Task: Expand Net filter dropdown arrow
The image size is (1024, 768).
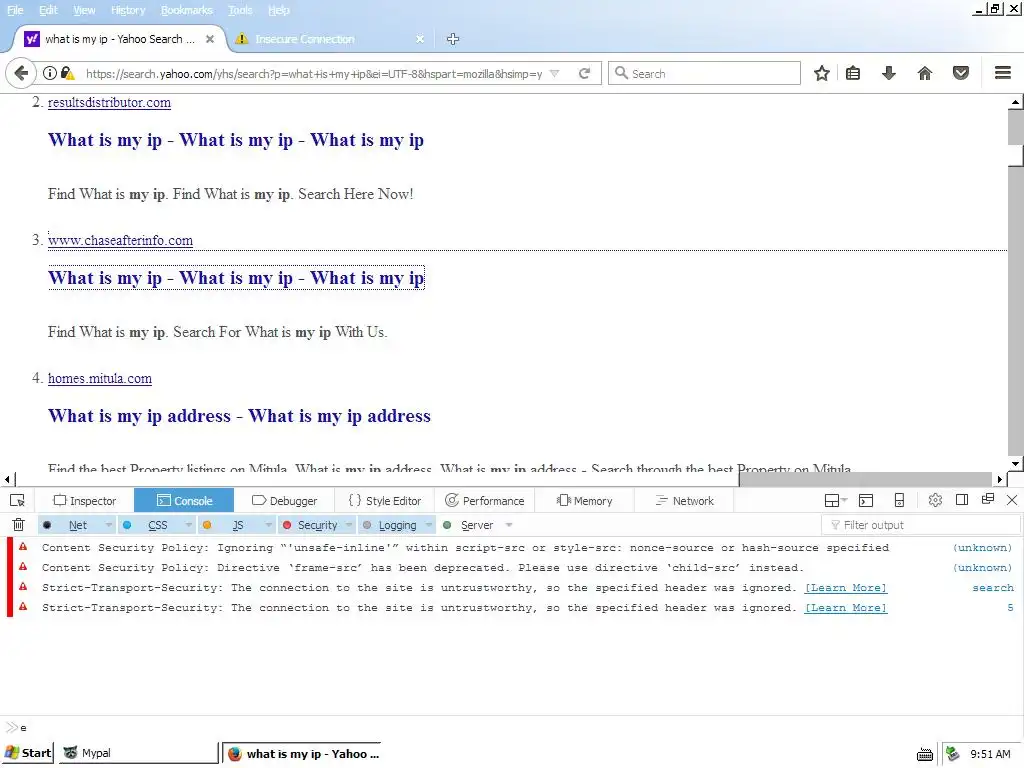Action: 108,525
